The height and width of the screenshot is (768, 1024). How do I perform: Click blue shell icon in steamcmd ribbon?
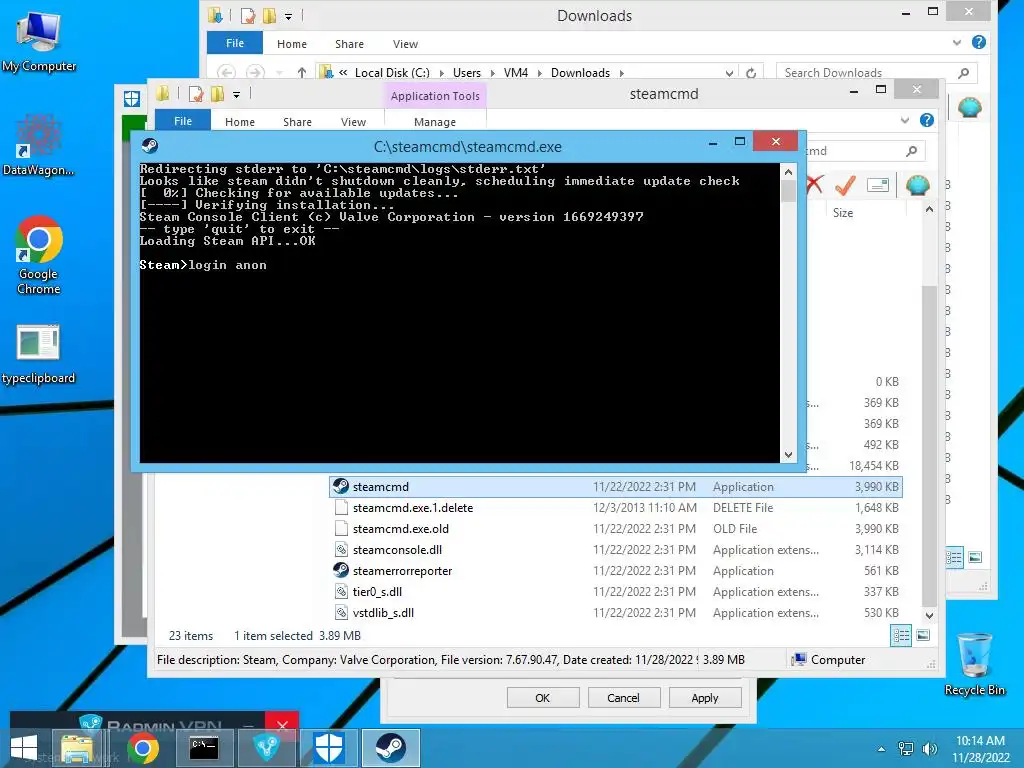pyautogui.click(x=918, y=185)
